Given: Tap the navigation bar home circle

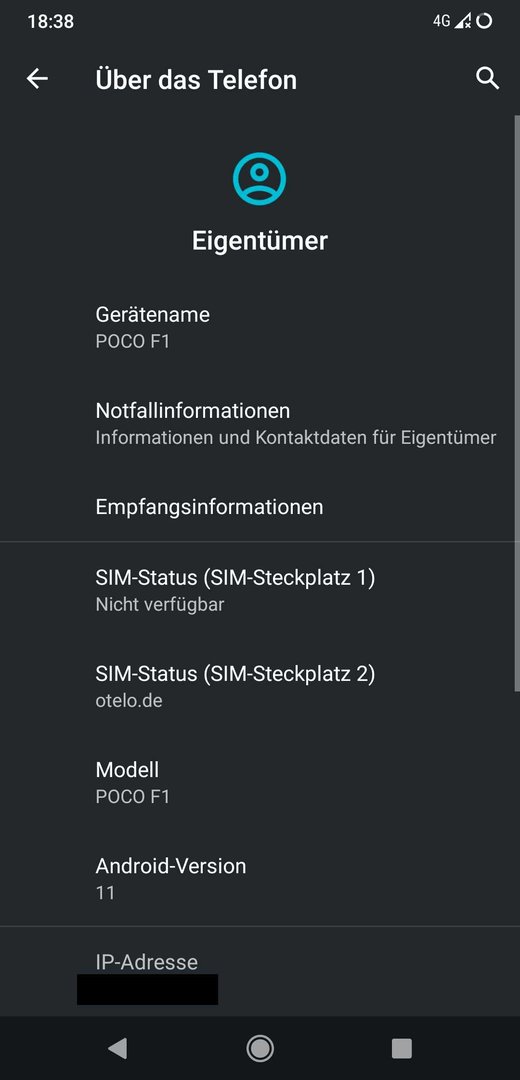Looking at the screenshot, I should point(260,1048).
